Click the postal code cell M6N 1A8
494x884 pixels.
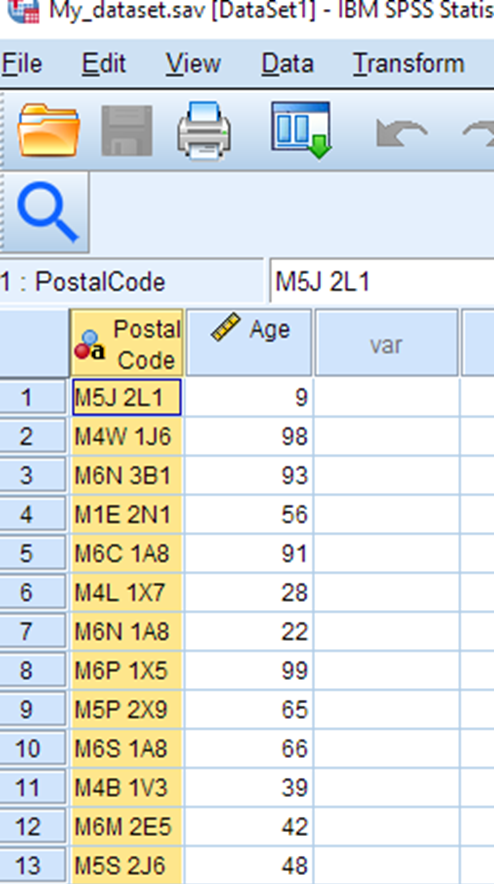click(x=127, y=631)
